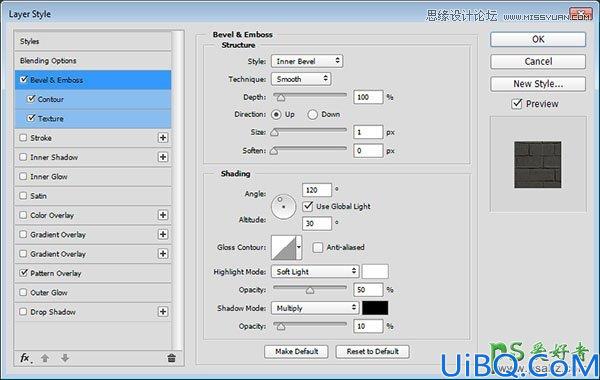Open the fx effects menu icon

[26, 358]
